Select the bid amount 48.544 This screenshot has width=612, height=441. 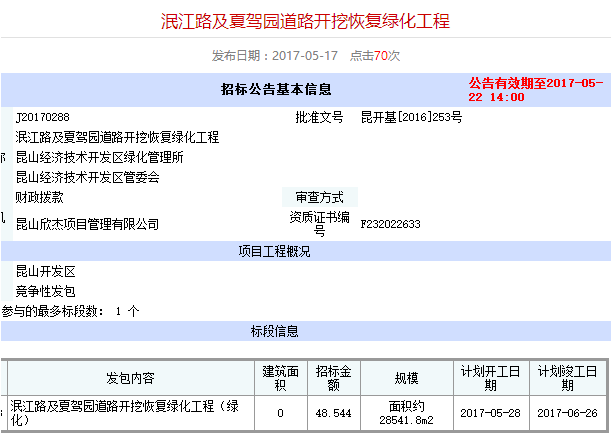click(334, 413)
